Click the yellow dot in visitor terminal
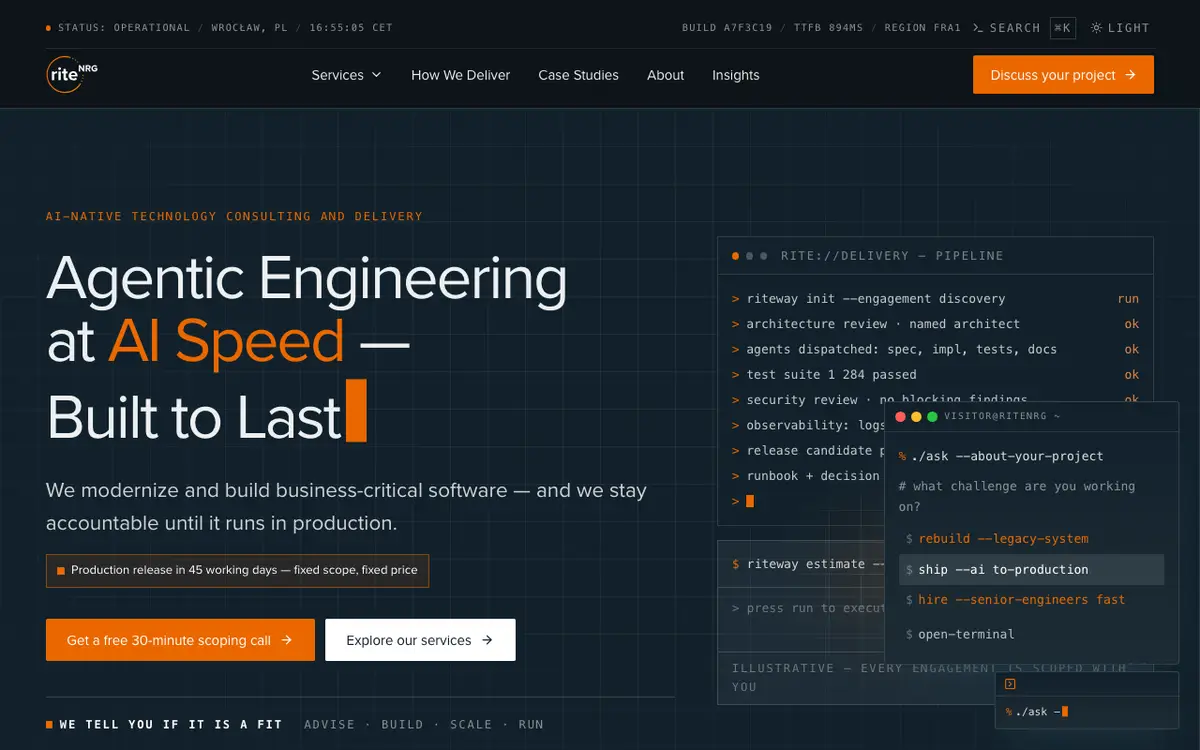Image resolution: width=1200 pixels, height=750 pixels. coord(916,416)
